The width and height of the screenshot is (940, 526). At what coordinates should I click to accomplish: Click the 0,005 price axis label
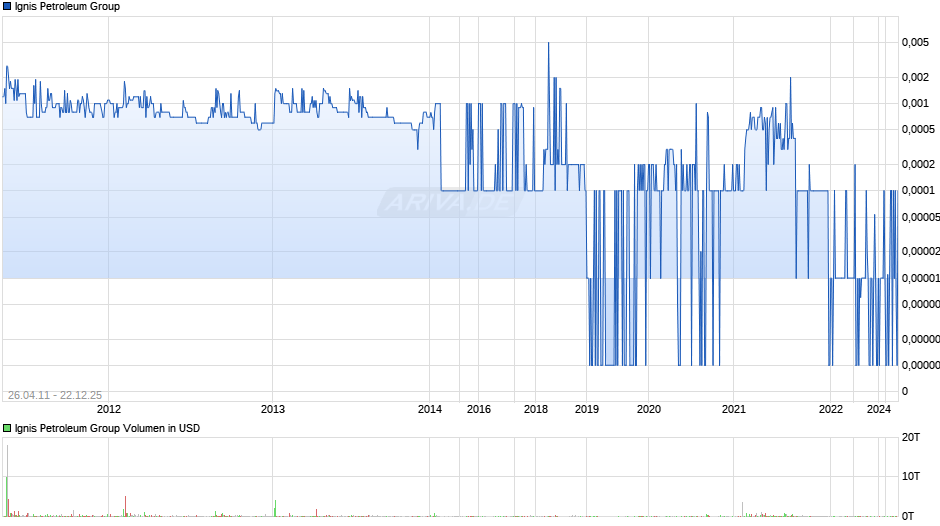click(x=915, y=43)
